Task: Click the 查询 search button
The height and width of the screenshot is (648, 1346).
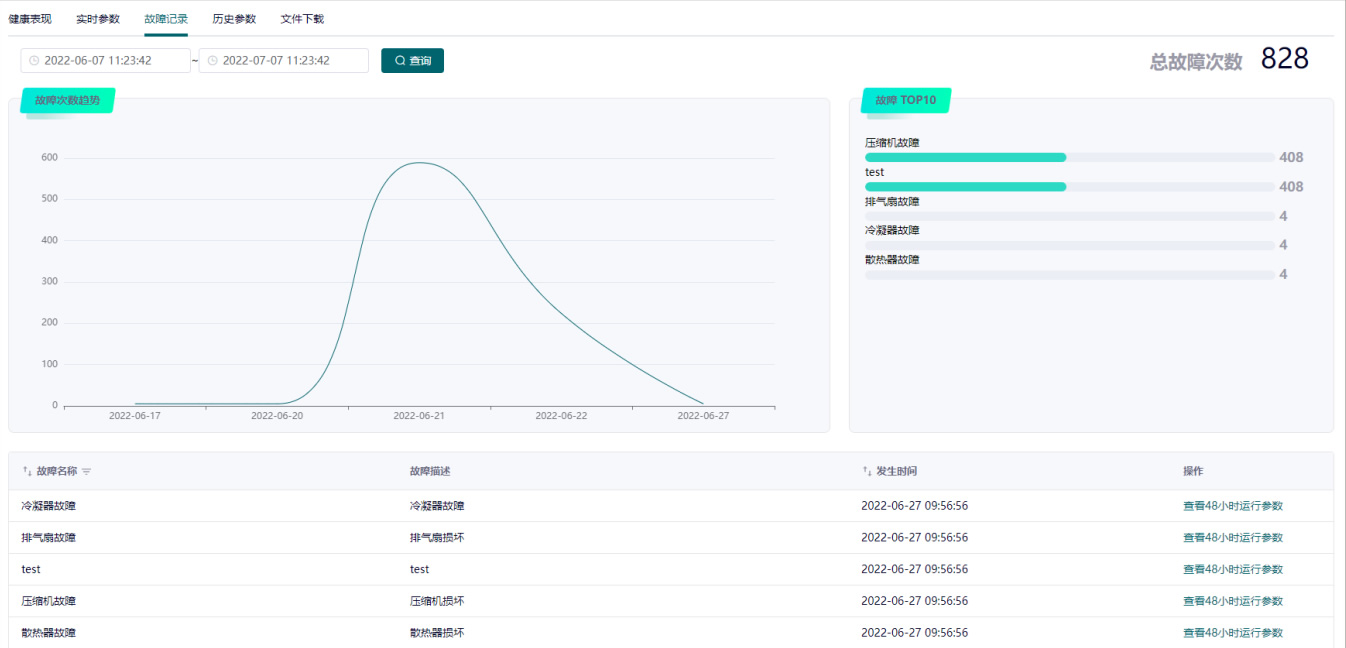Action: [x=412, y=61]
